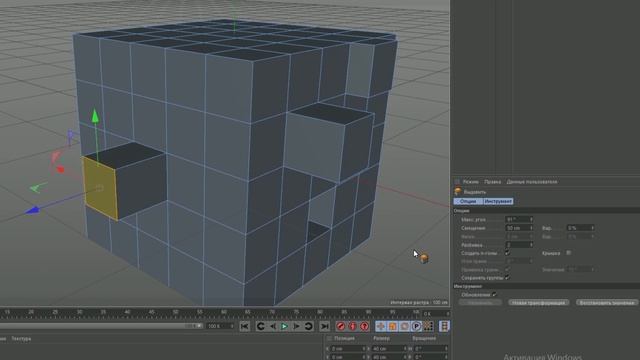Image resolution: width=640 pixels, height=360 pixels.
Task: Open the Данные пользователя menu
Action: click(531, 182)
